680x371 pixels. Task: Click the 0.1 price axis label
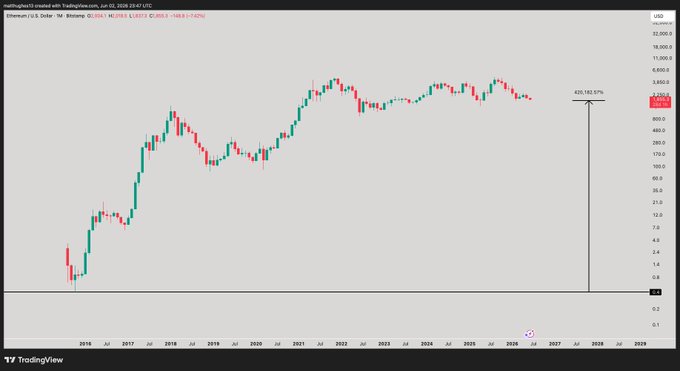656,325
